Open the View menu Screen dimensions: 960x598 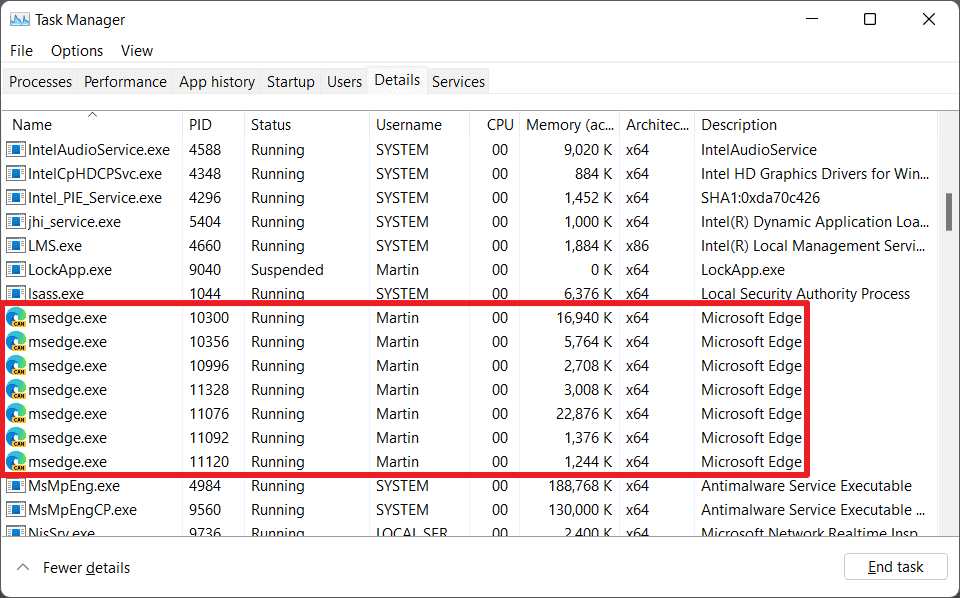(x=137, y=50)
